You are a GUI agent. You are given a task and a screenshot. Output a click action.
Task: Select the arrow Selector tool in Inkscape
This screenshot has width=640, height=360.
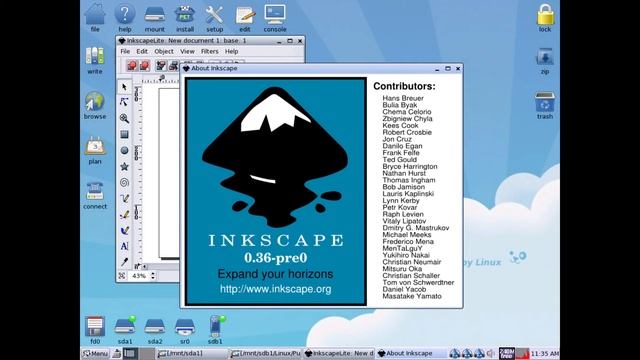124,87
